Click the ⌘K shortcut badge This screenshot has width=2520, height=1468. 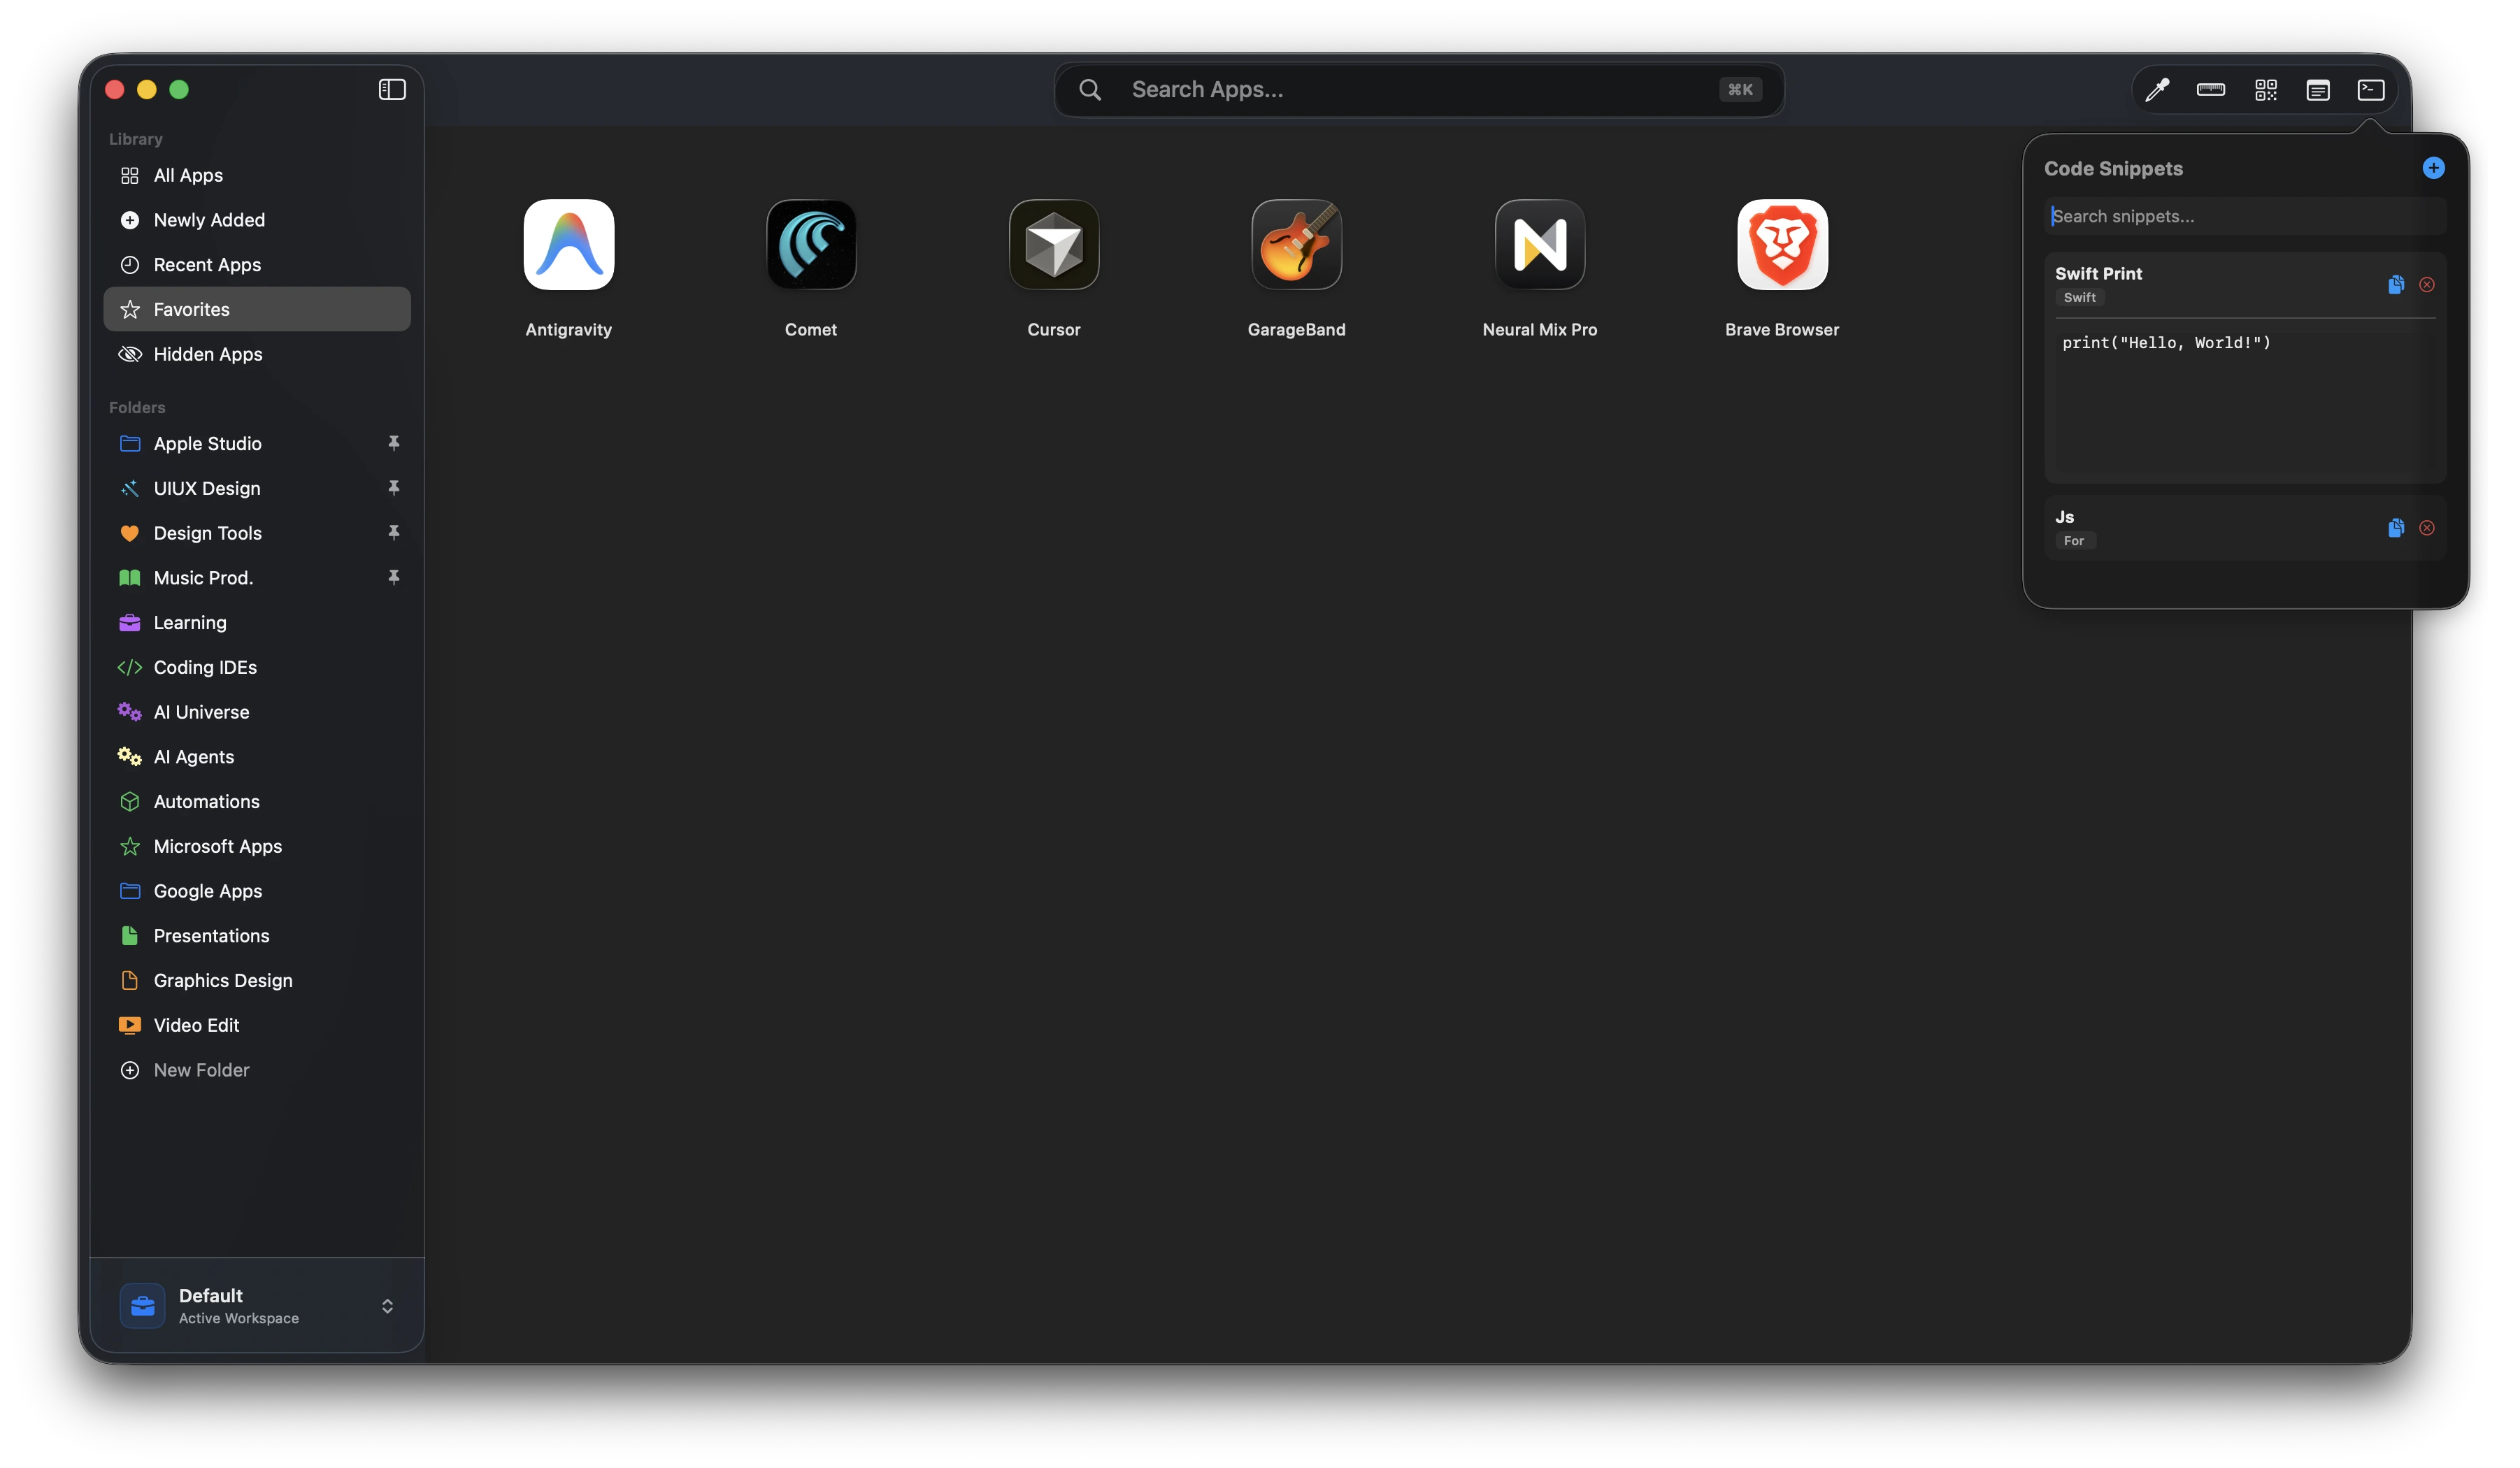coord(1740,90)
